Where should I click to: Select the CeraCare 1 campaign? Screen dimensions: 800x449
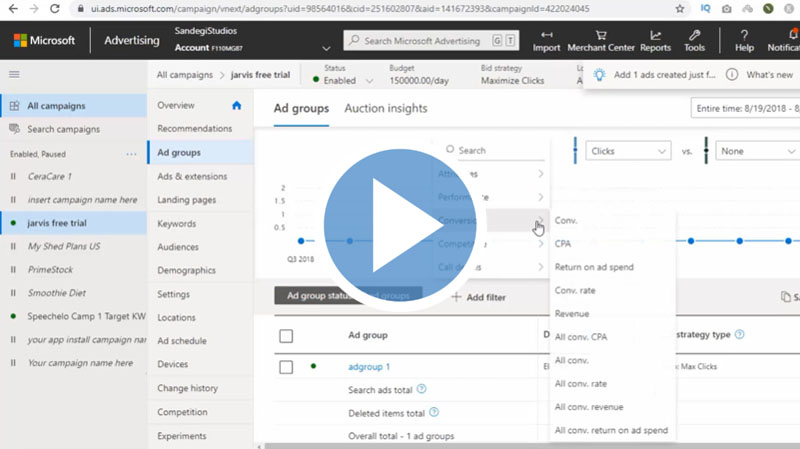pos(49,176)
